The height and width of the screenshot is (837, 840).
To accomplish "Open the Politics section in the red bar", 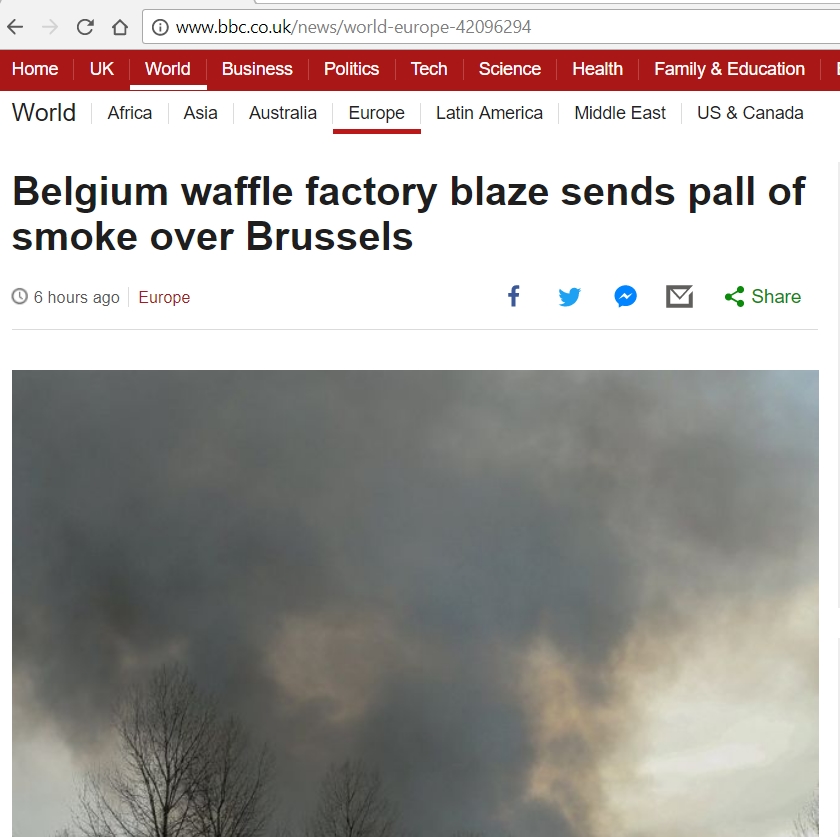I will click(351, 69).
